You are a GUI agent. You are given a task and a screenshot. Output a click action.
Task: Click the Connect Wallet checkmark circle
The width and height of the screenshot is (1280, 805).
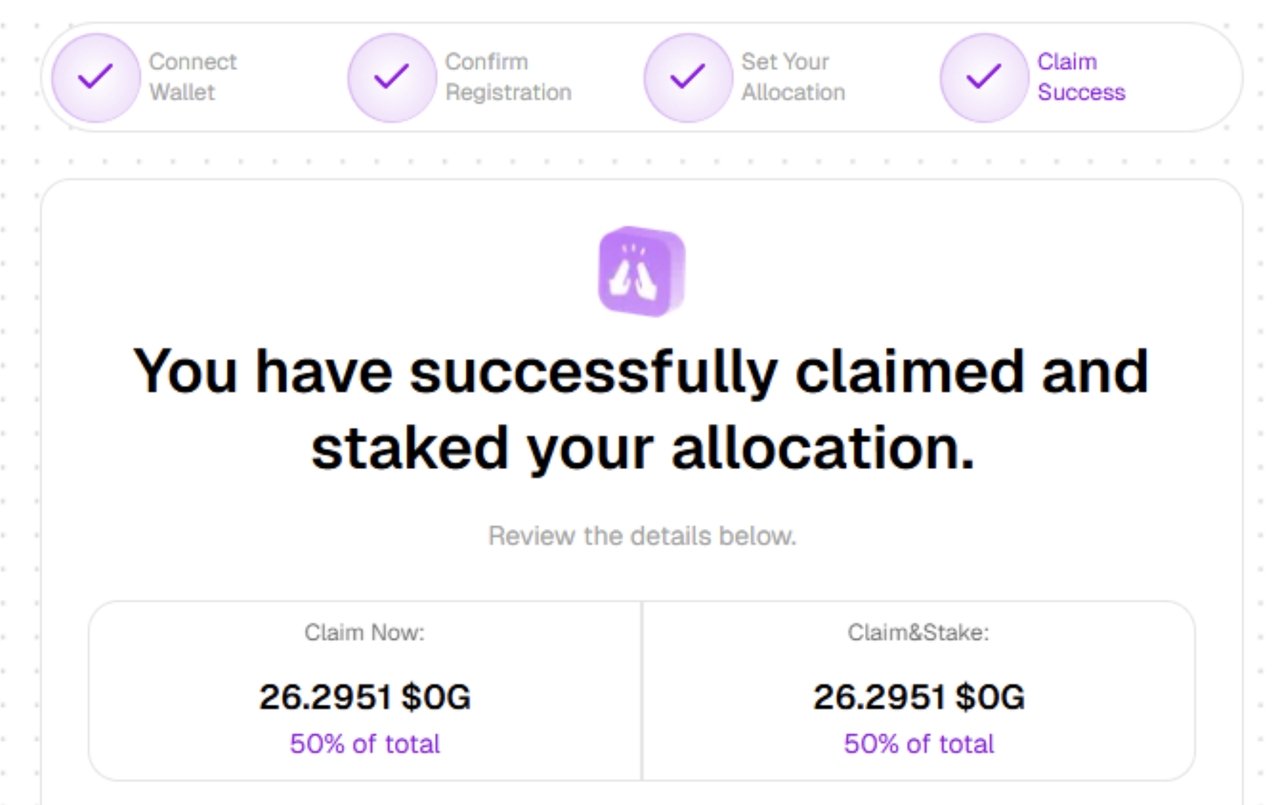tap(94, 77)
